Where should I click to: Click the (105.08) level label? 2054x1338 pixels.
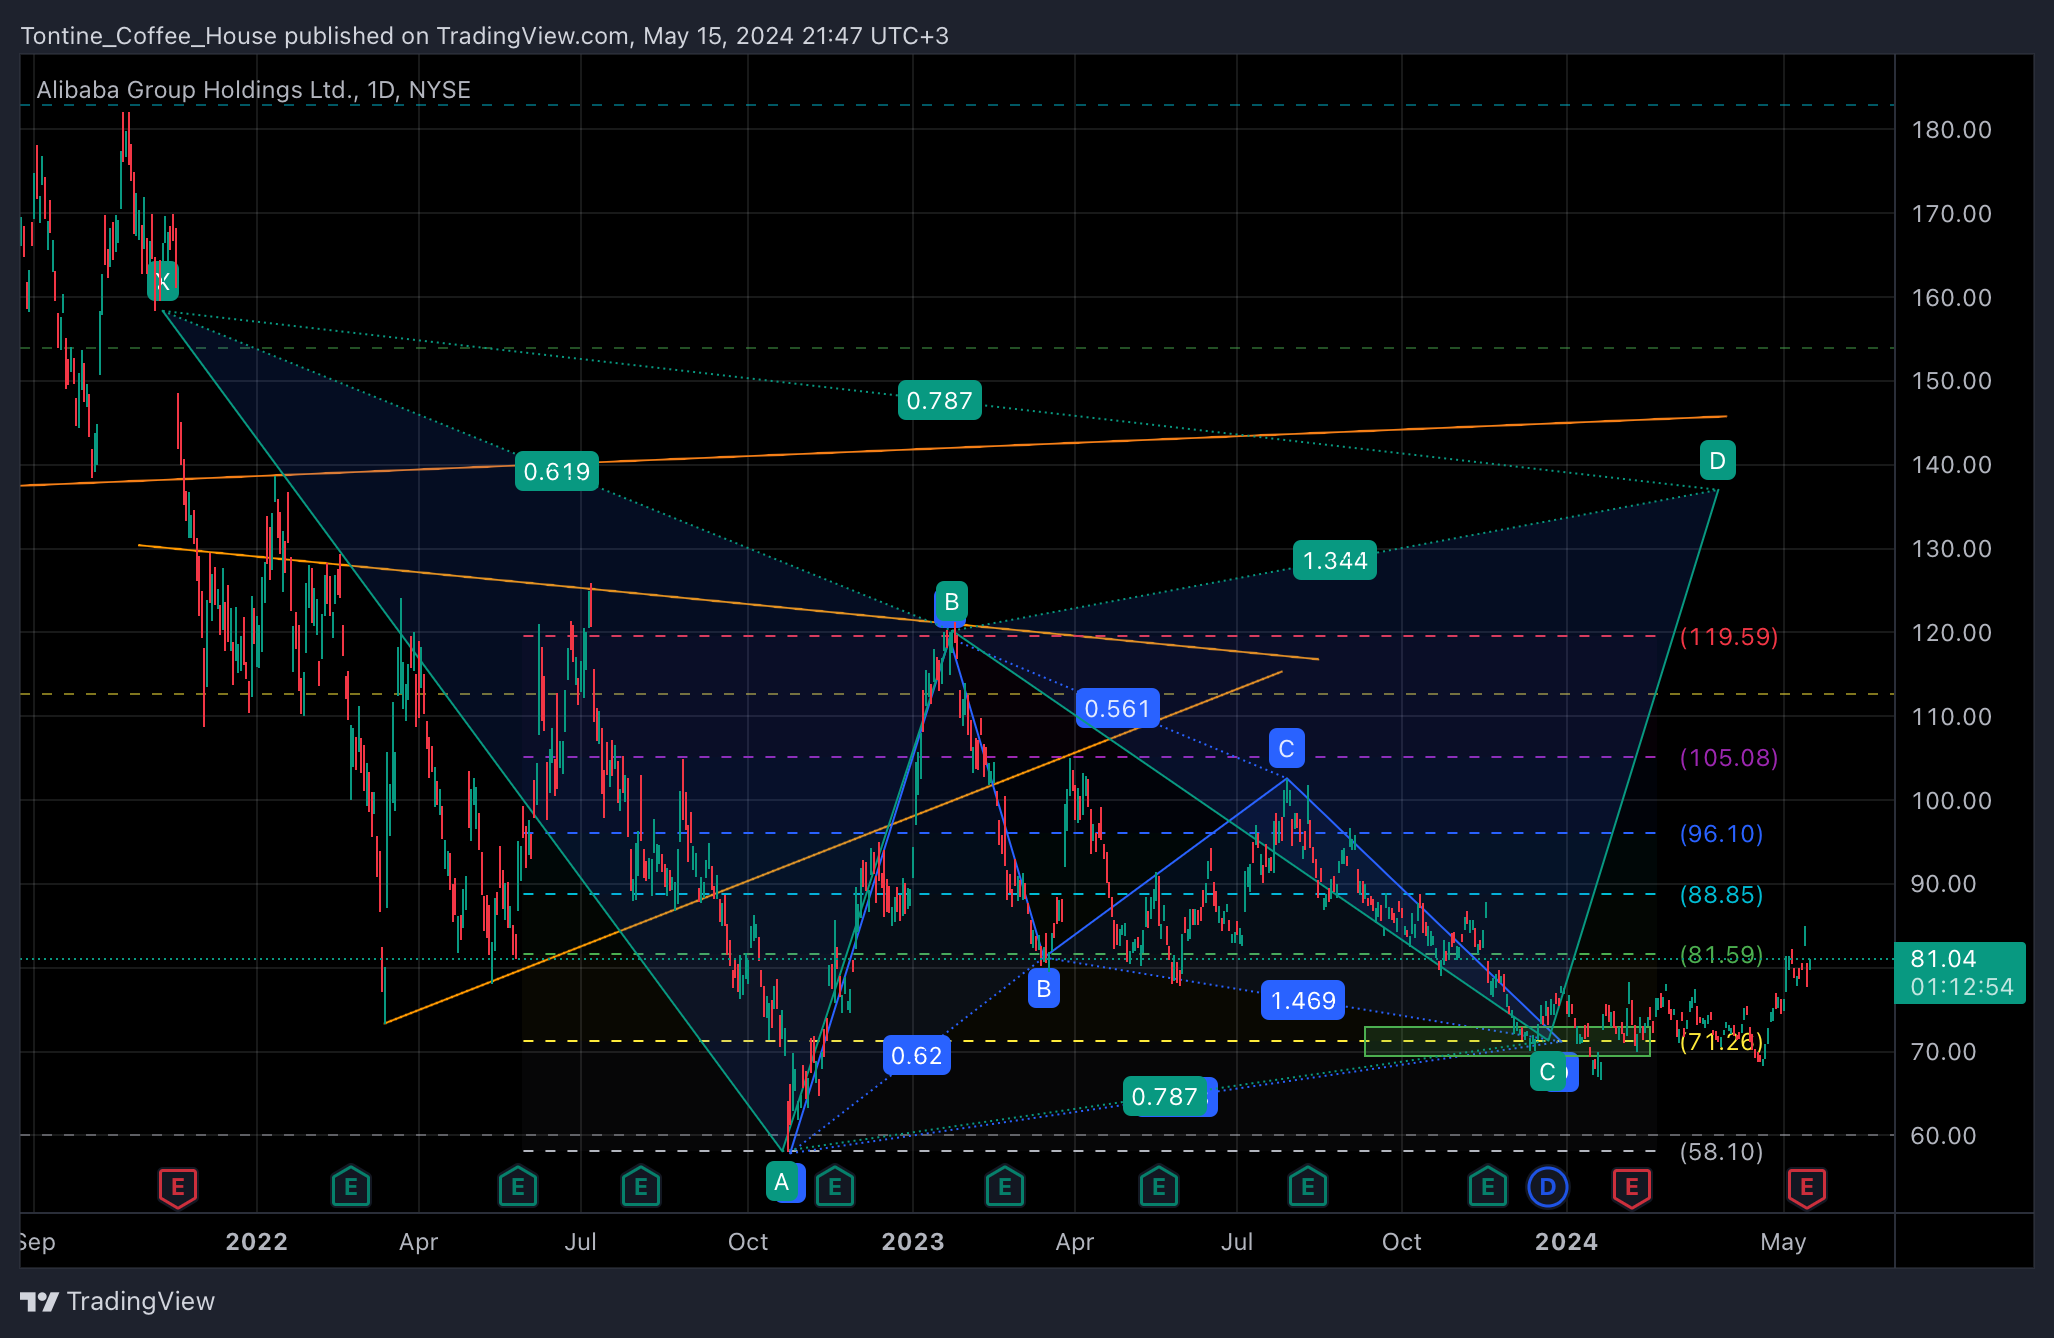[1729, 758]
